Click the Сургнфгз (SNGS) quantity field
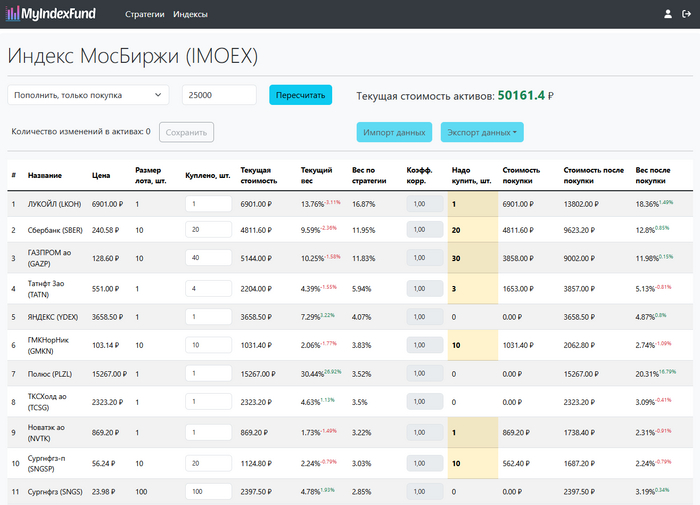700x505 pixels. click(x=208, y=491)
